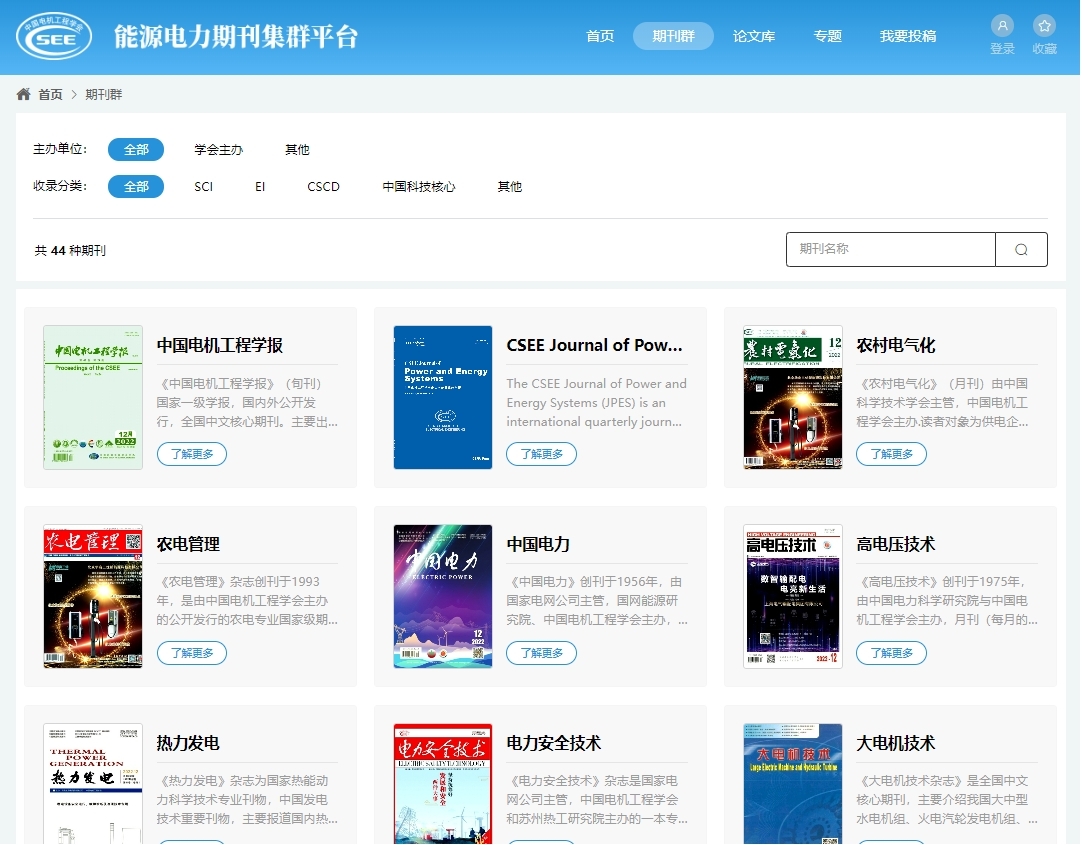Viewport: 1082px width, 845px height.
Task: Filter journals by EI index
Action: point(260,187)
